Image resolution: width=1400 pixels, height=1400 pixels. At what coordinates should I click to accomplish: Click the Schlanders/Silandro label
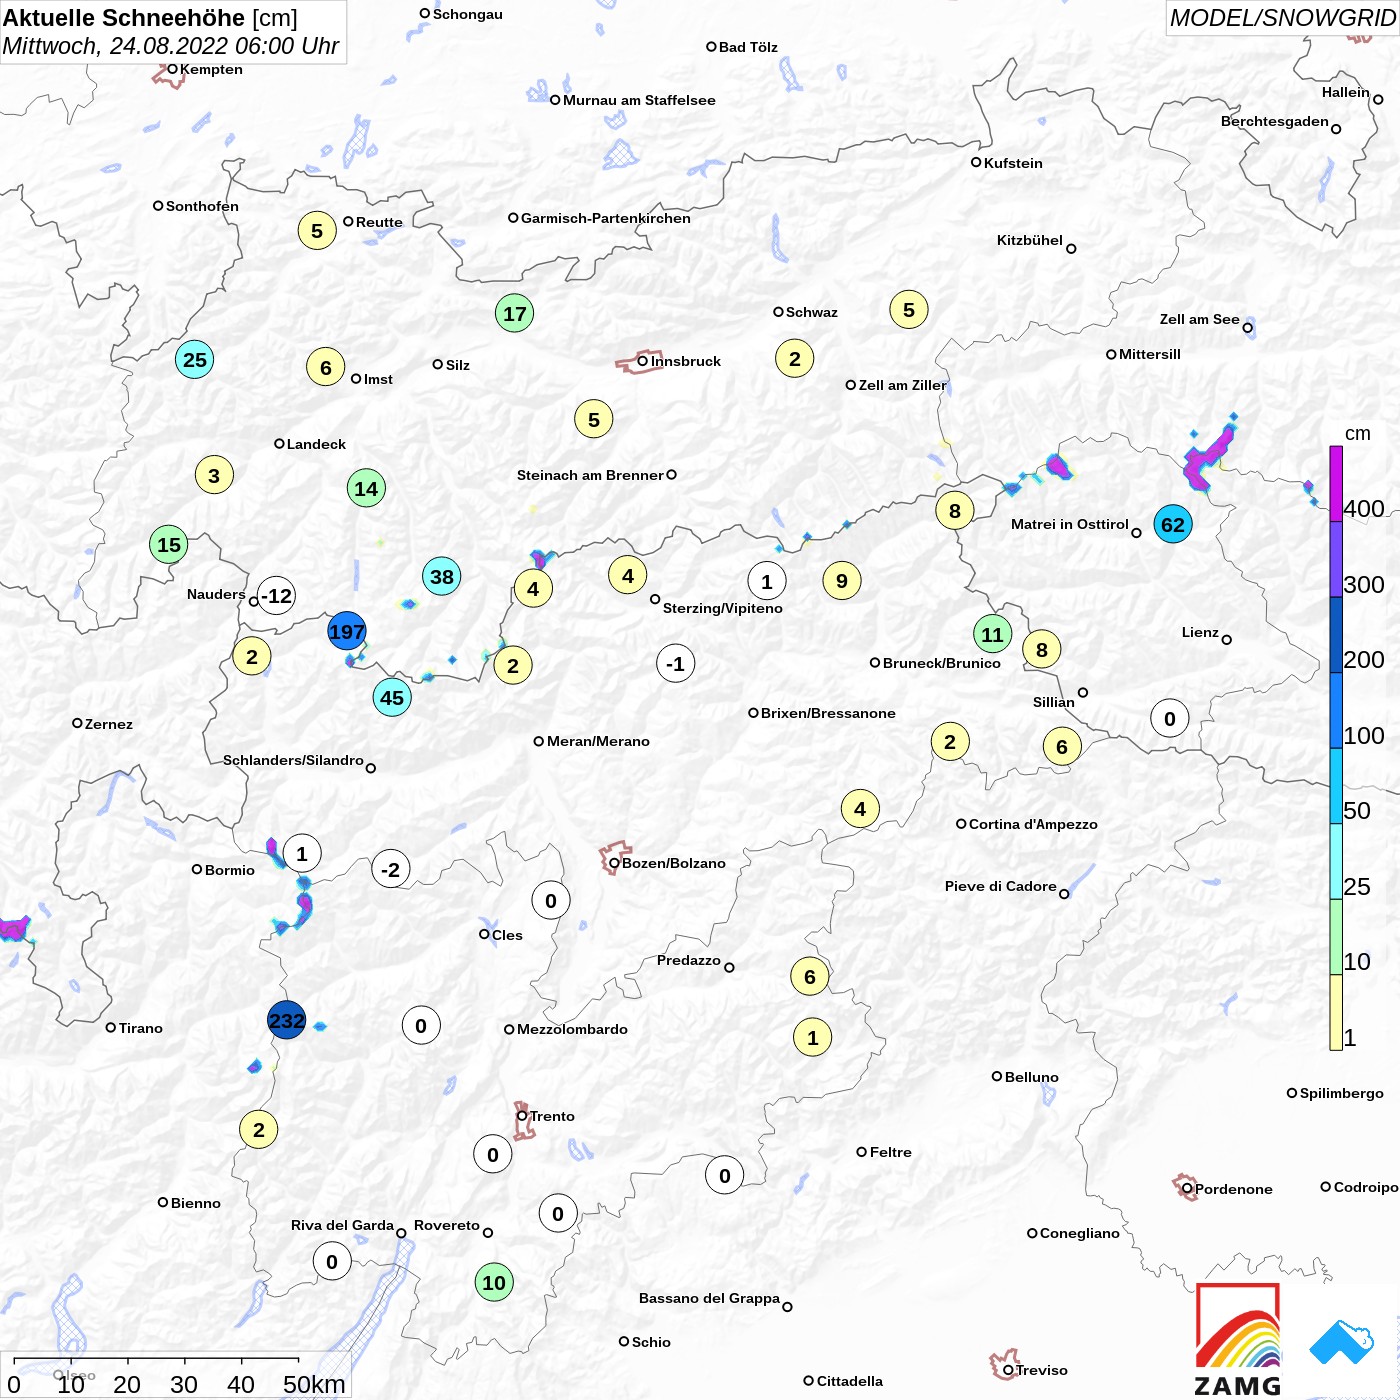tap(293, 760)
